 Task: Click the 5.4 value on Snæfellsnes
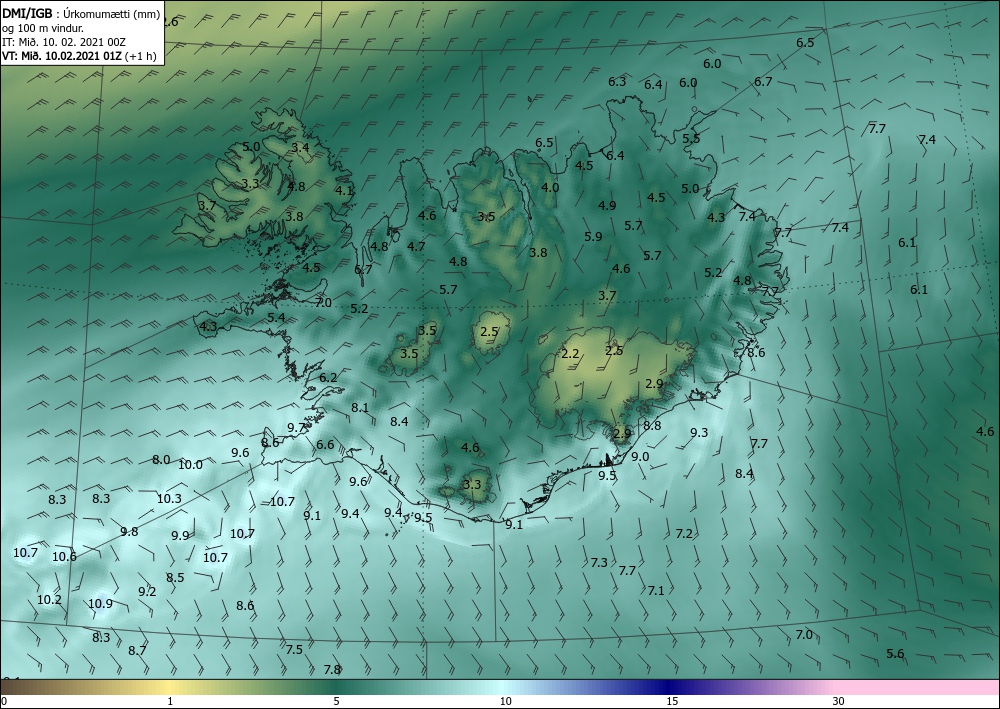pyautogui.click(x=276, y=318)
